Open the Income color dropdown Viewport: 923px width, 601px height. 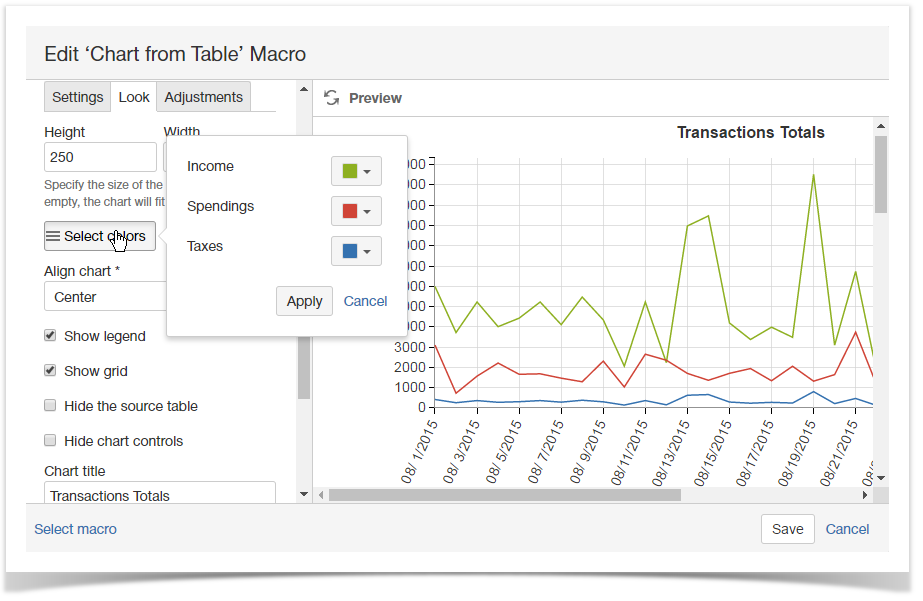click(x=368, y=170)
